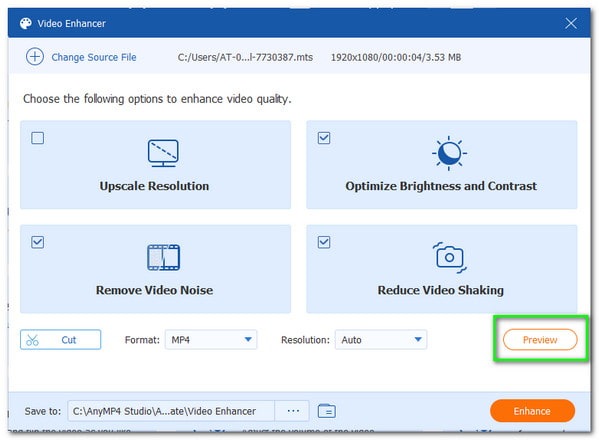Open the output folder icon
Screen dimensions: 599x440
pyautogui.click(x=327, y=411)
